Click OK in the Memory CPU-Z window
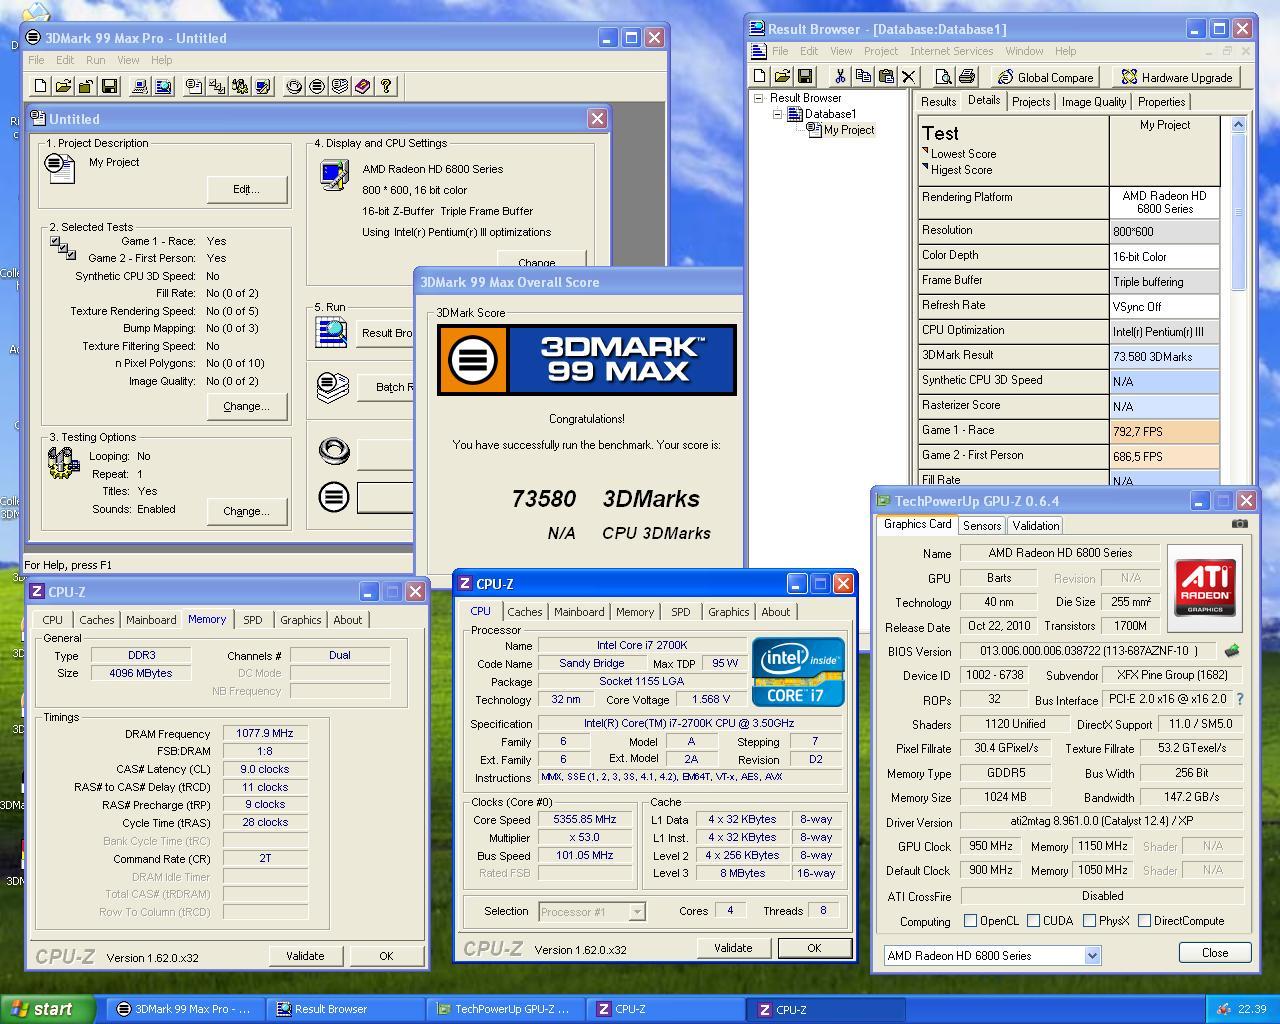This screenshot has width=1280, height=1024. click(x=386, y=956)
